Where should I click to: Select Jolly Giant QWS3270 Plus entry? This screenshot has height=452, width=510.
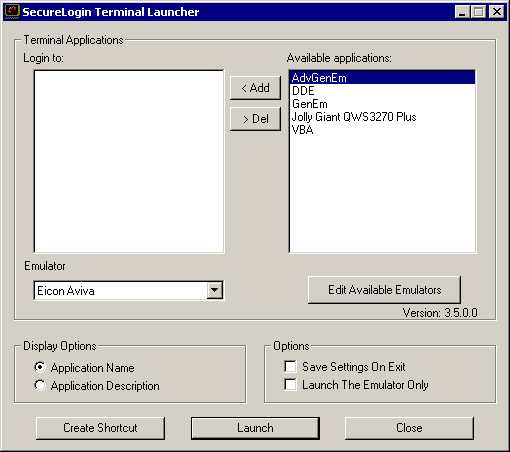382,117
